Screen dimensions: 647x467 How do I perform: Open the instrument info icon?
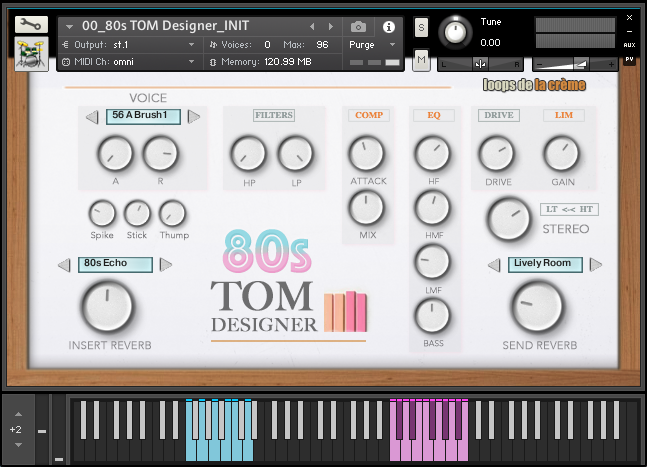pyautogui.click(x=388, y=27)
